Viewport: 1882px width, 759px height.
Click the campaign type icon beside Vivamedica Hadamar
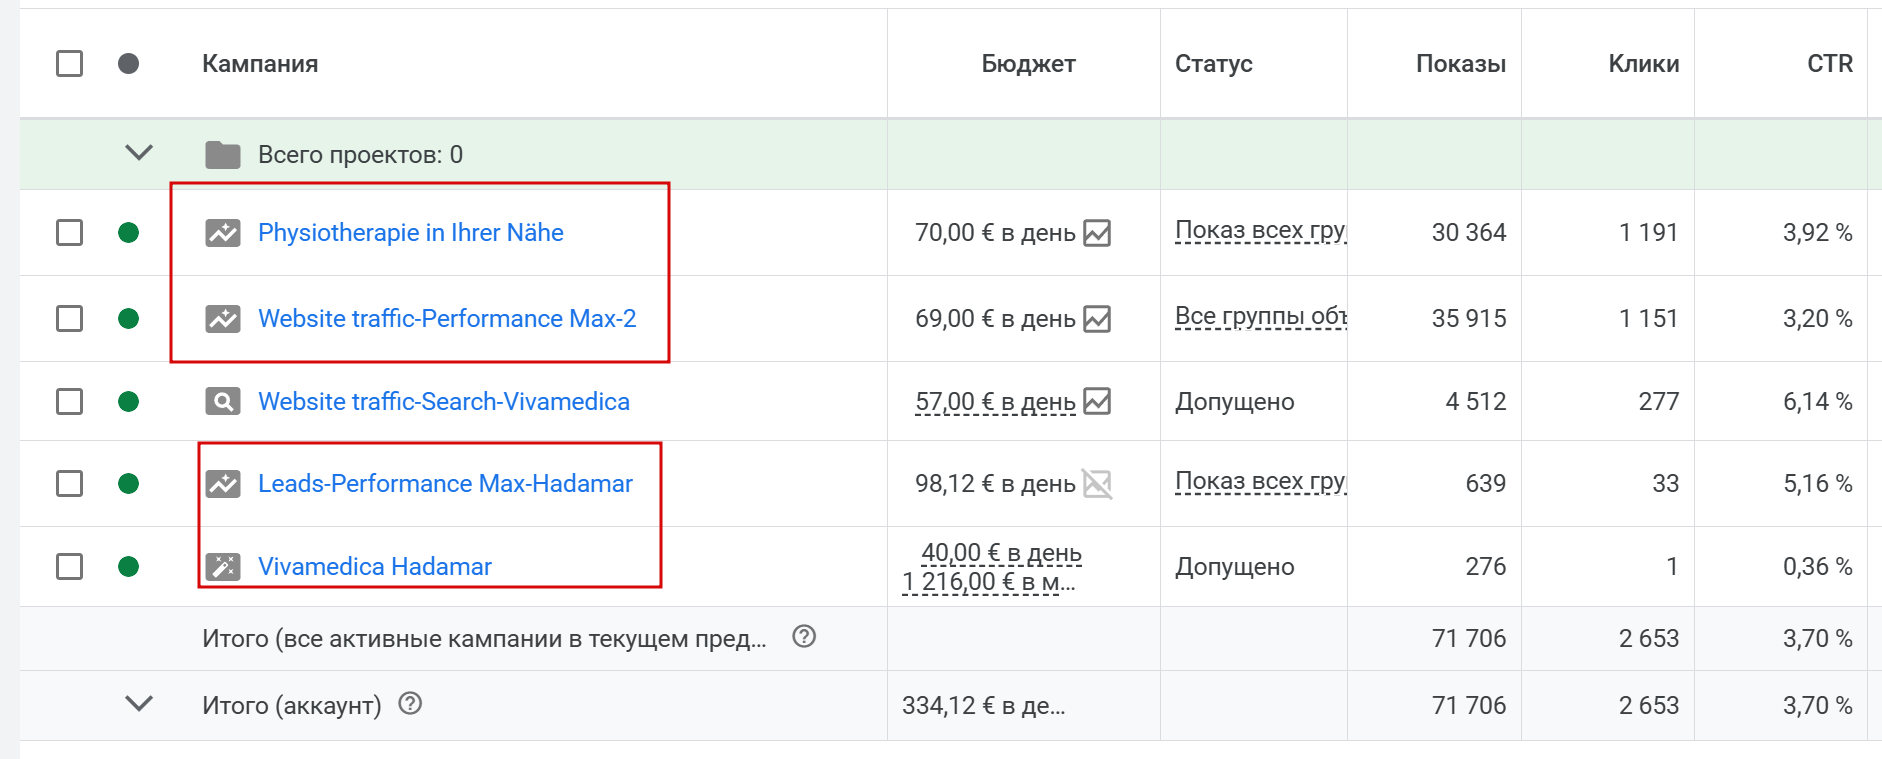(223, 567)
